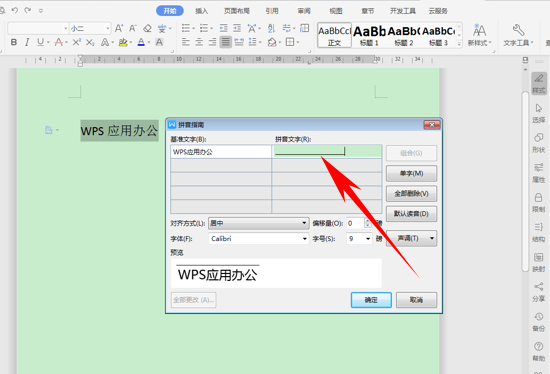Click the sort A-Z icon
This screenshot has width=550, height=374.
pos(271,28)
